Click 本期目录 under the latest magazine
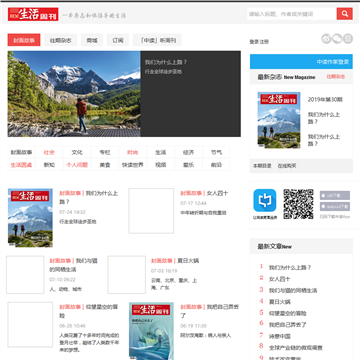This screenshot has width=360, height=360. (x=262, y=166)
